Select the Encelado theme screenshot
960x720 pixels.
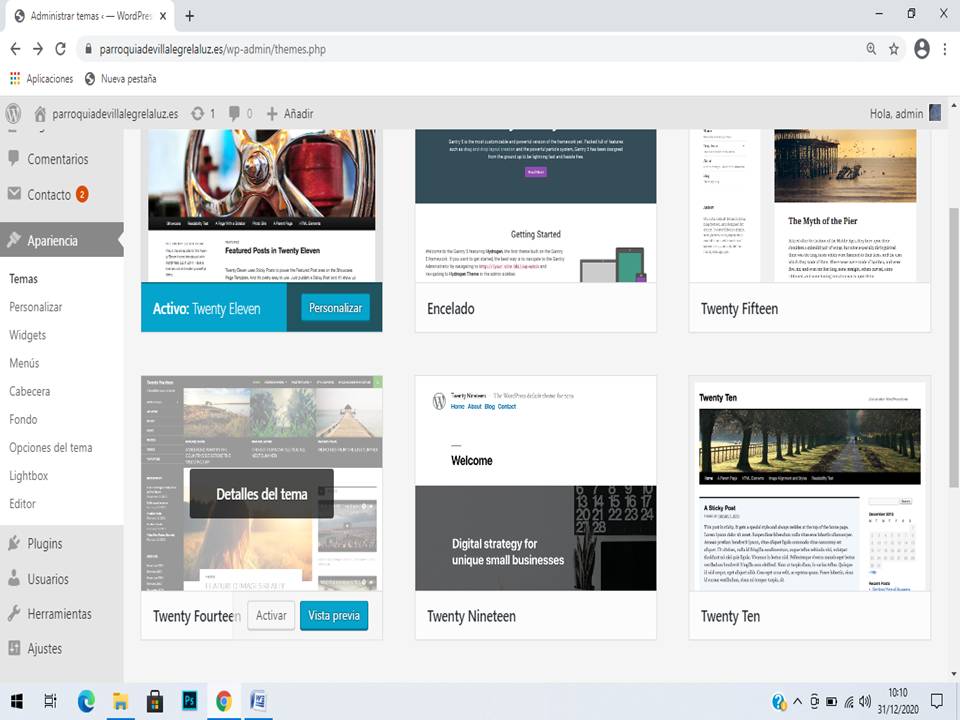click(x=536, y=206)
